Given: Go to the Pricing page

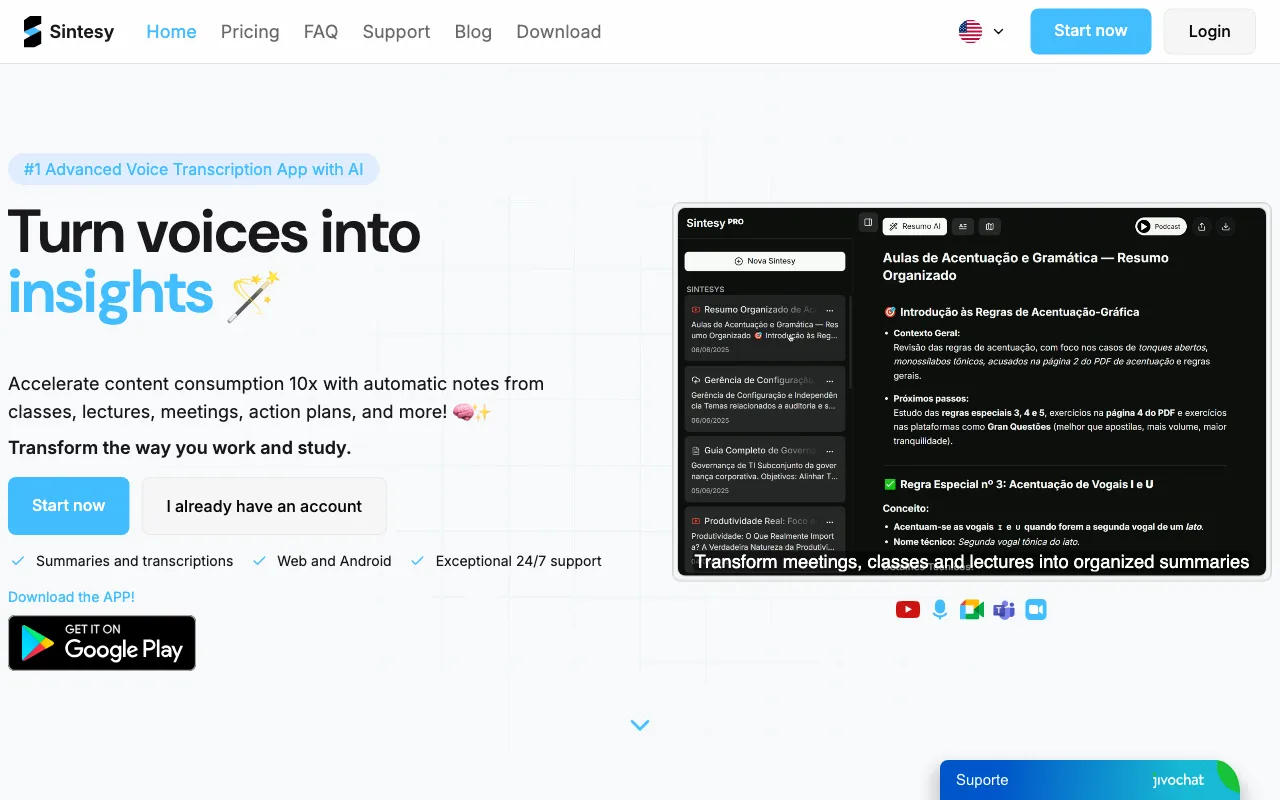Looking at the screenshot, I should click(x=250, y=32).
